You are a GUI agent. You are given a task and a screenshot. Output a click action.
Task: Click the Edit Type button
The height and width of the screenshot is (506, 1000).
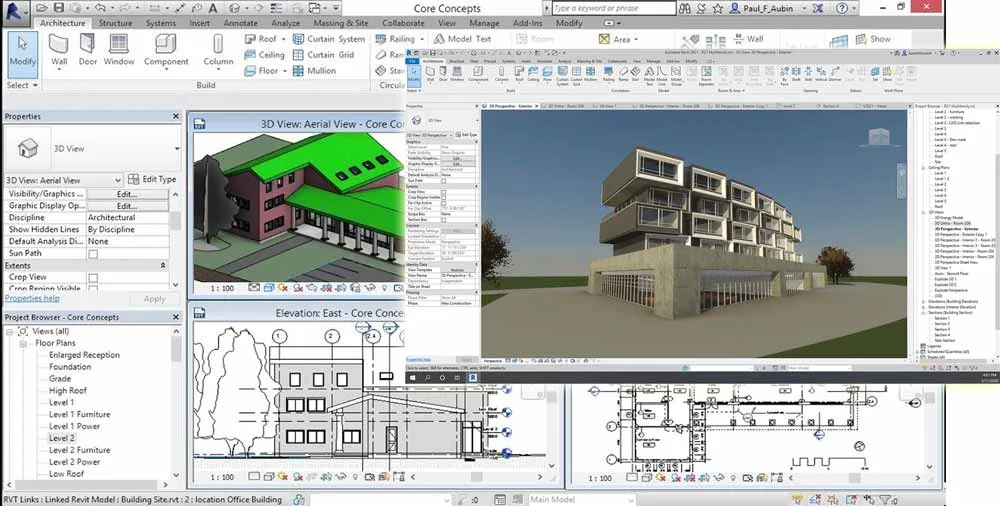coord(152,179)
